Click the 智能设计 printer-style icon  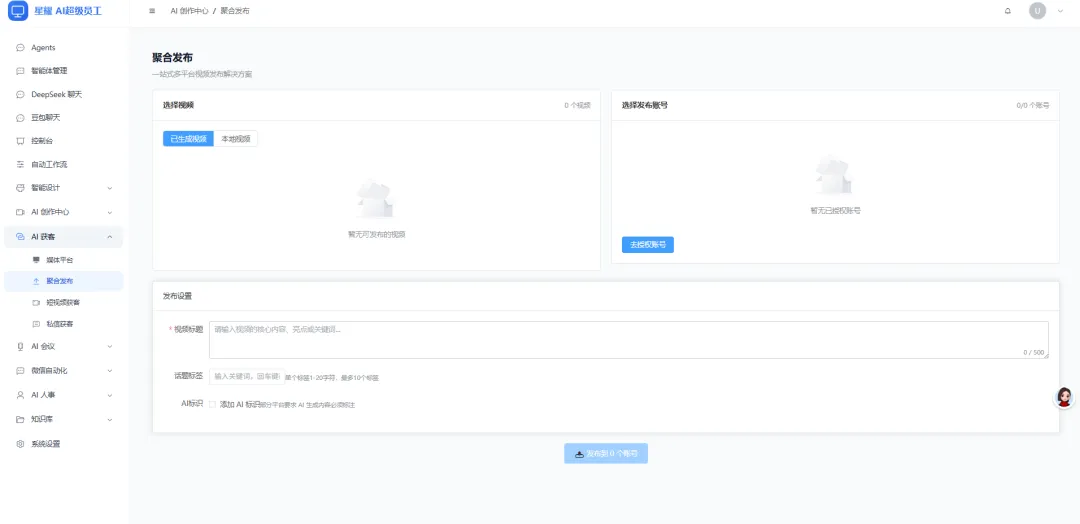click(x=20, y=188)
